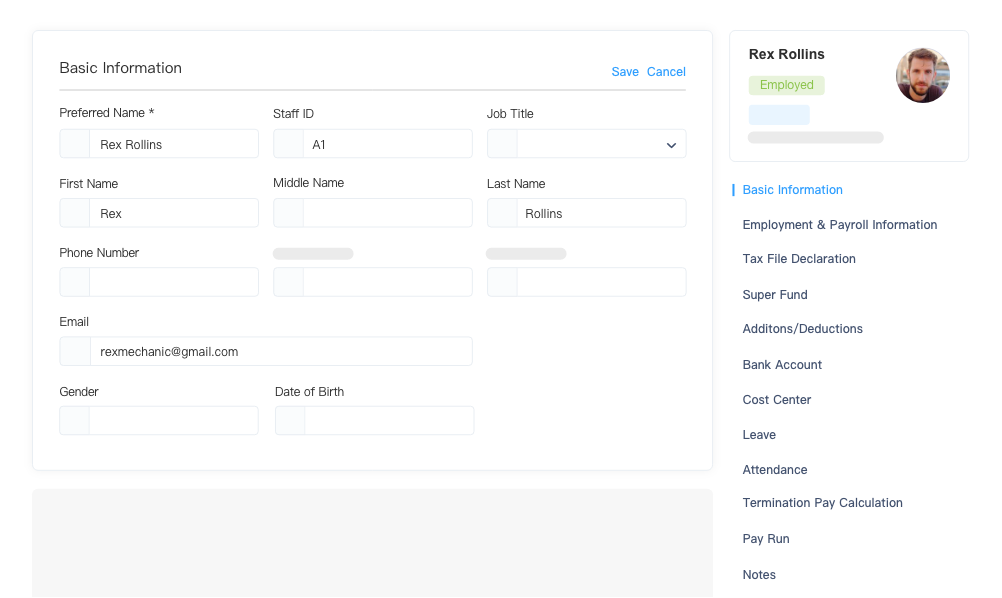This screenshot has height=598, width=1002.
Task: Focus the Middle Name input
Action: pyautogui.click(x=373, y=213)
